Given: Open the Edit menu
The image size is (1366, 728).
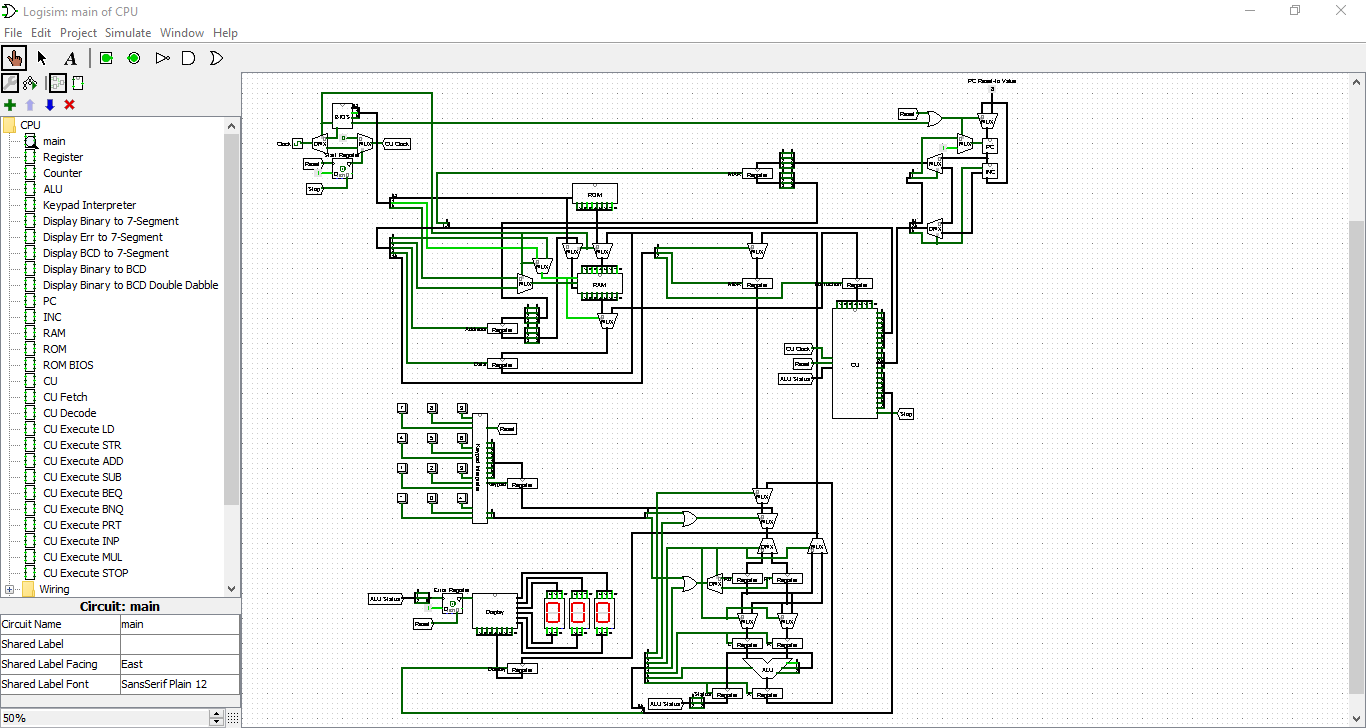Looking at the screenshot, I should tap(41, 33).
